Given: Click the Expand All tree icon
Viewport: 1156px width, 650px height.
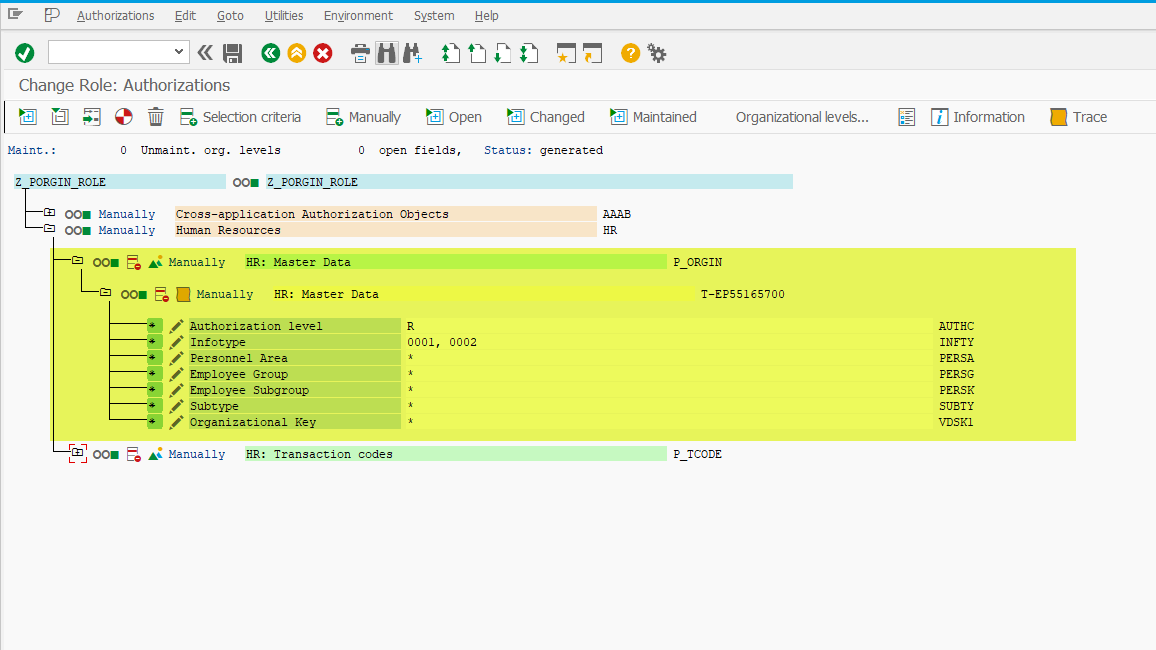Looking at the screenshot, I should coord(27,116).
